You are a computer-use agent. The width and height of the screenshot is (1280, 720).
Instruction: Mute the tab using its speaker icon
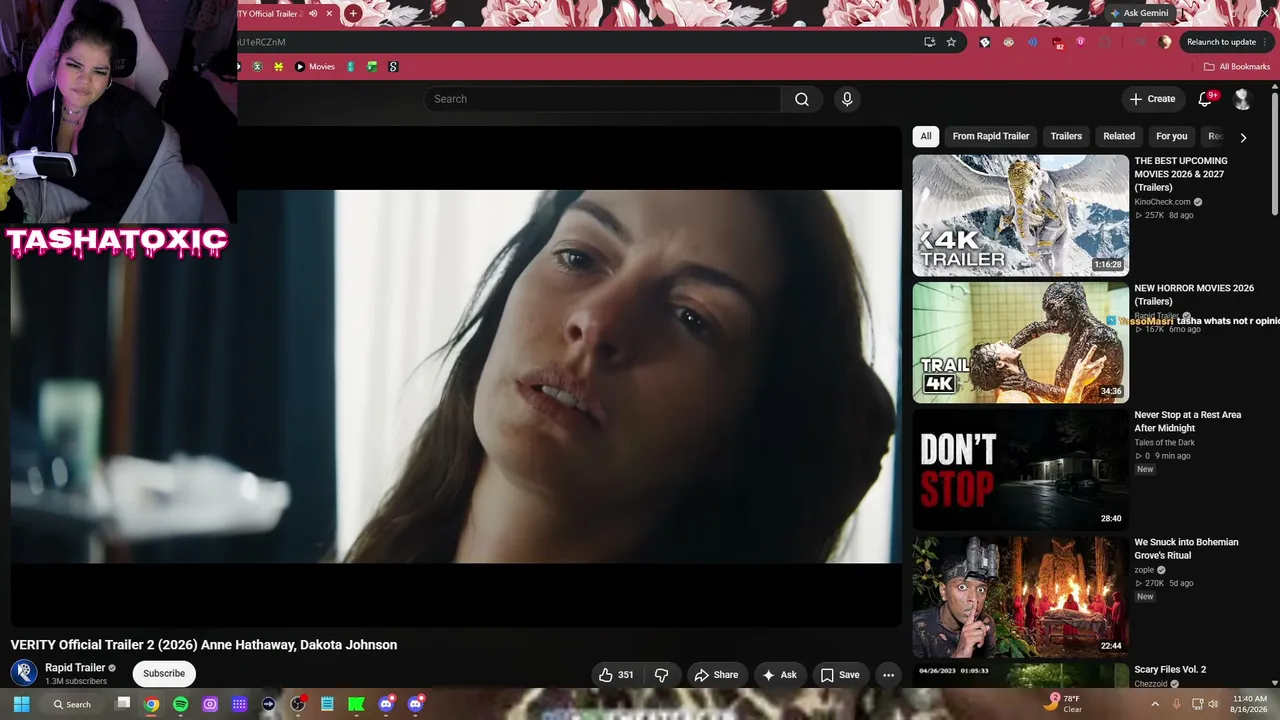click(313, 14)
